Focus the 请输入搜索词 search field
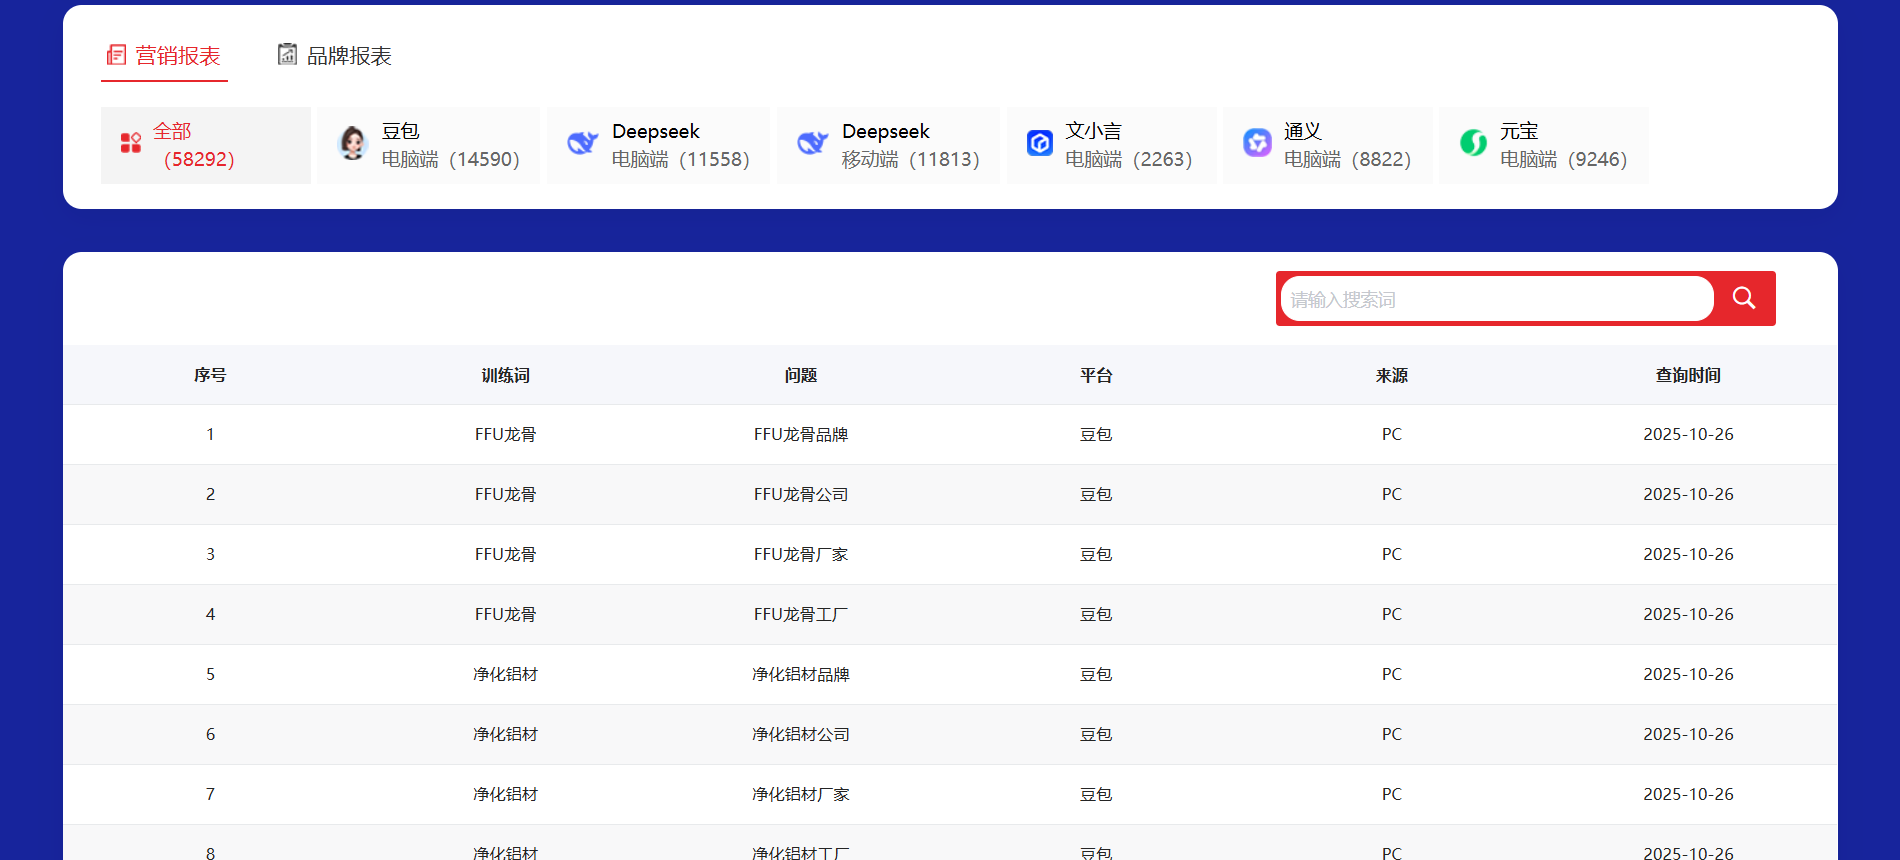This screenshot has height=860, width=1900. pyautogui.click(x=1496, y=299)
